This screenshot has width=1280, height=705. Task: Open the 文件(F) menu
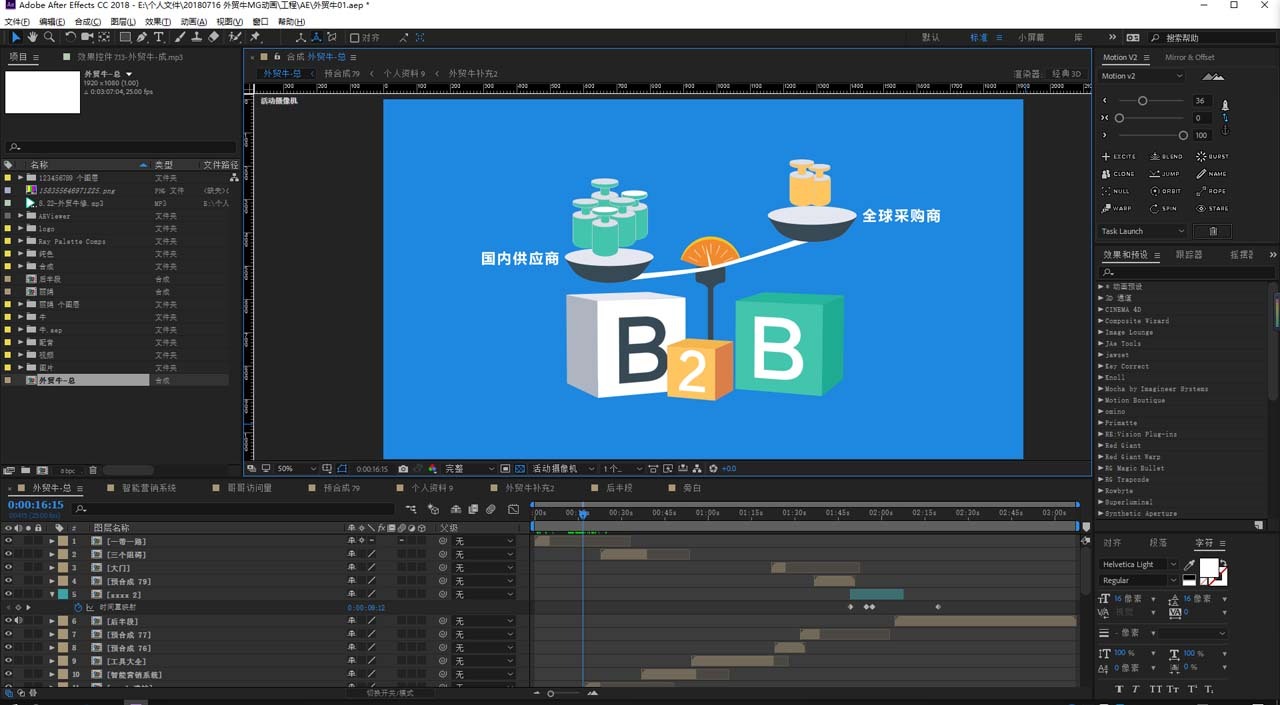(17, 22)
